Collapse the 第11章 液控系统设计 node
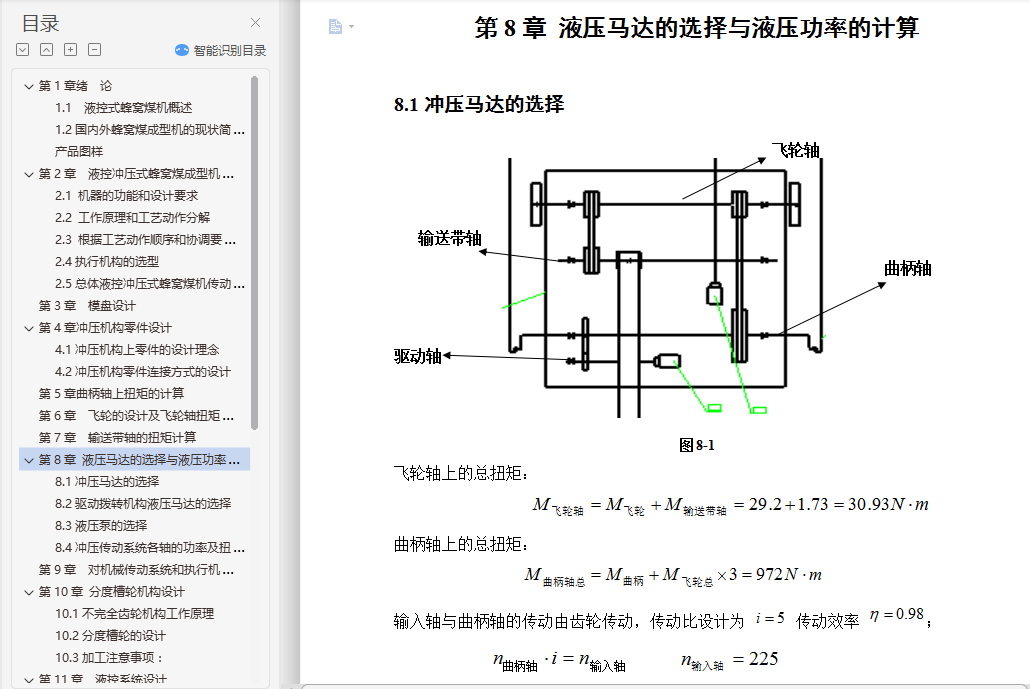1030x689 pixels. 29,679
